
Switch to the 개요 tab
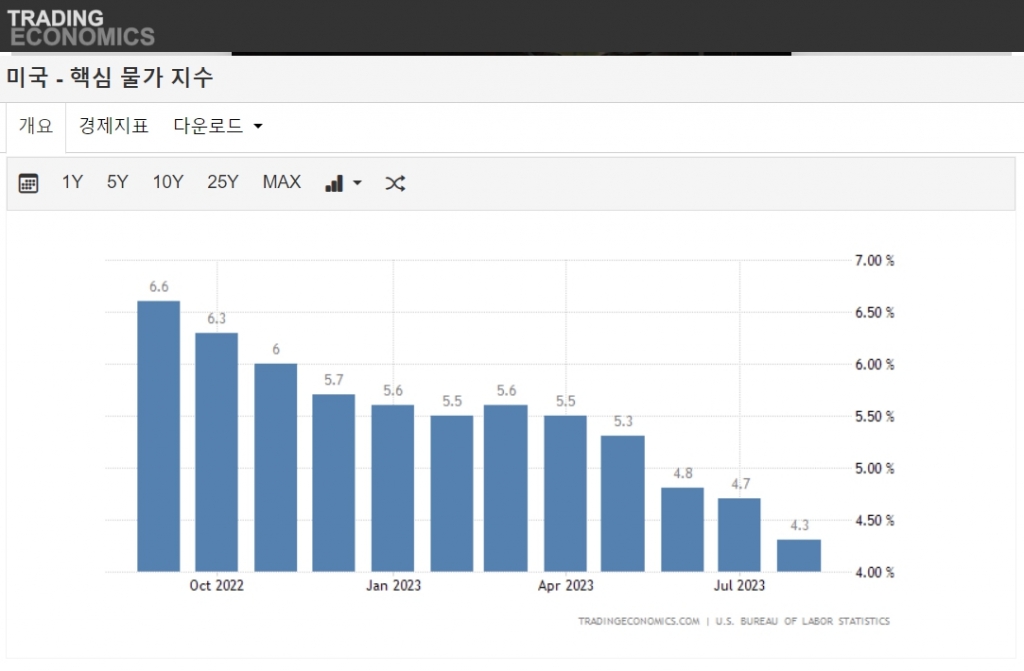[36, 126]
